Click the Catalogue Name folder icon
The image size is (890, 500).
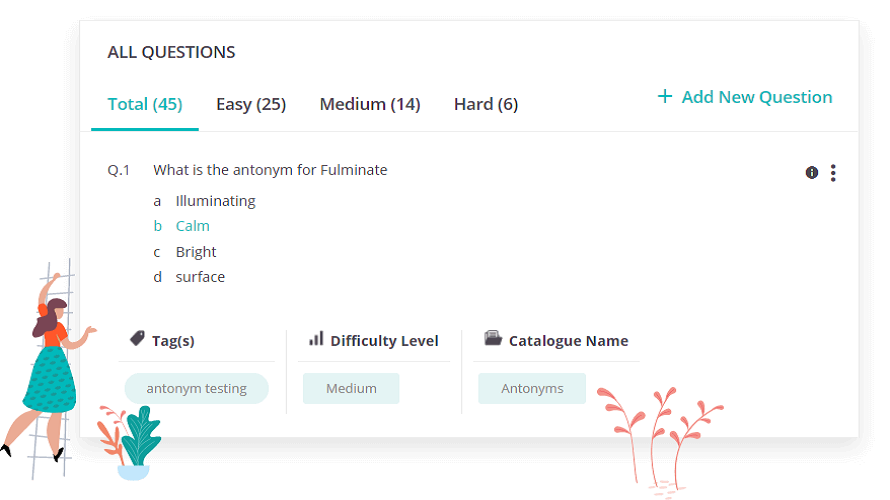coord(493,338)
